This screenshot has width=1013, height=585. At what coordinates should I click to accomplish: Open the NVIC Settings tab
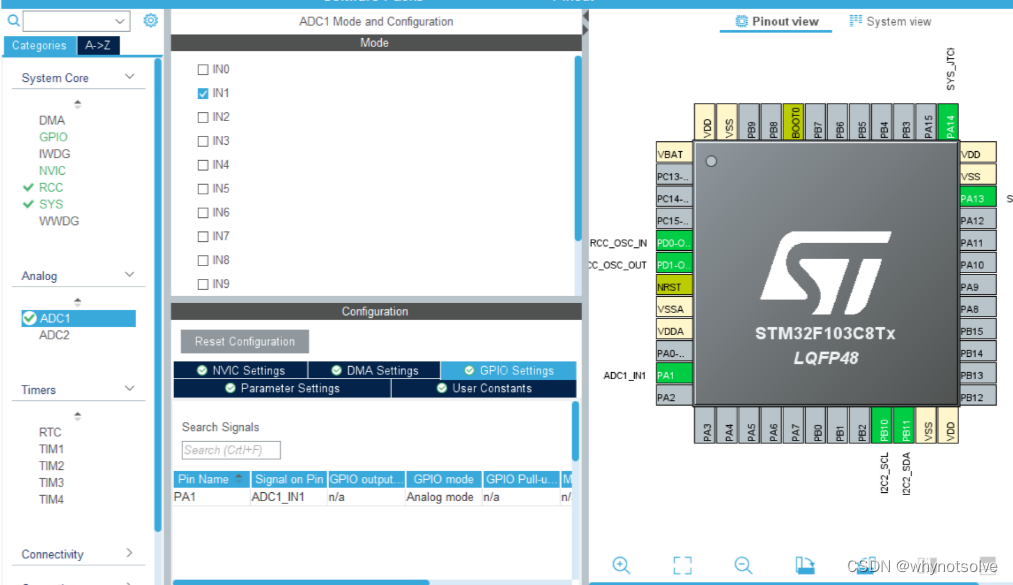click(240, 370)
